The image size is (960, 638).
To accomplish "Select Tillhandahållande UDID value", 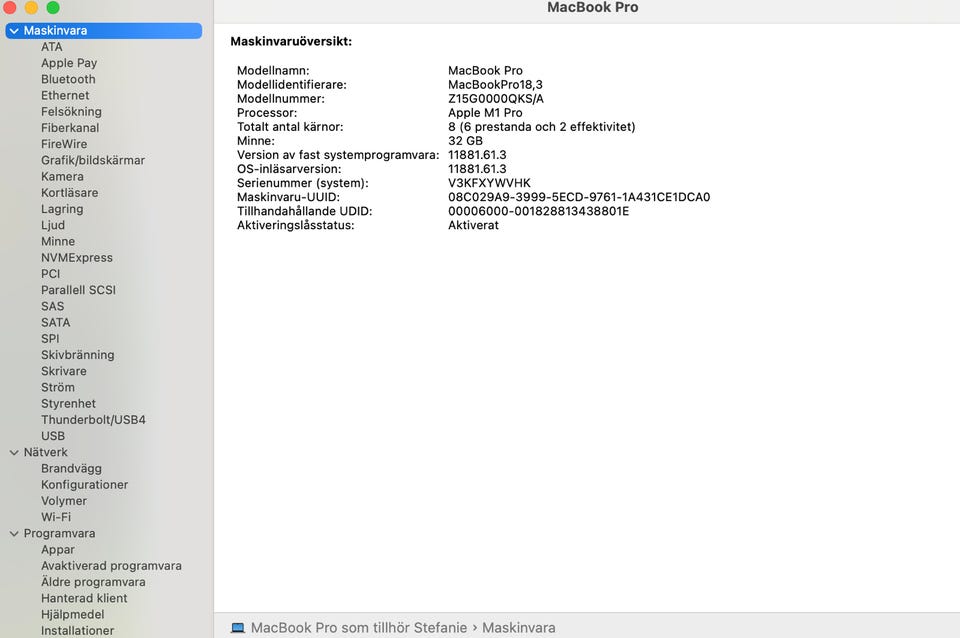I will click(538, 211).
